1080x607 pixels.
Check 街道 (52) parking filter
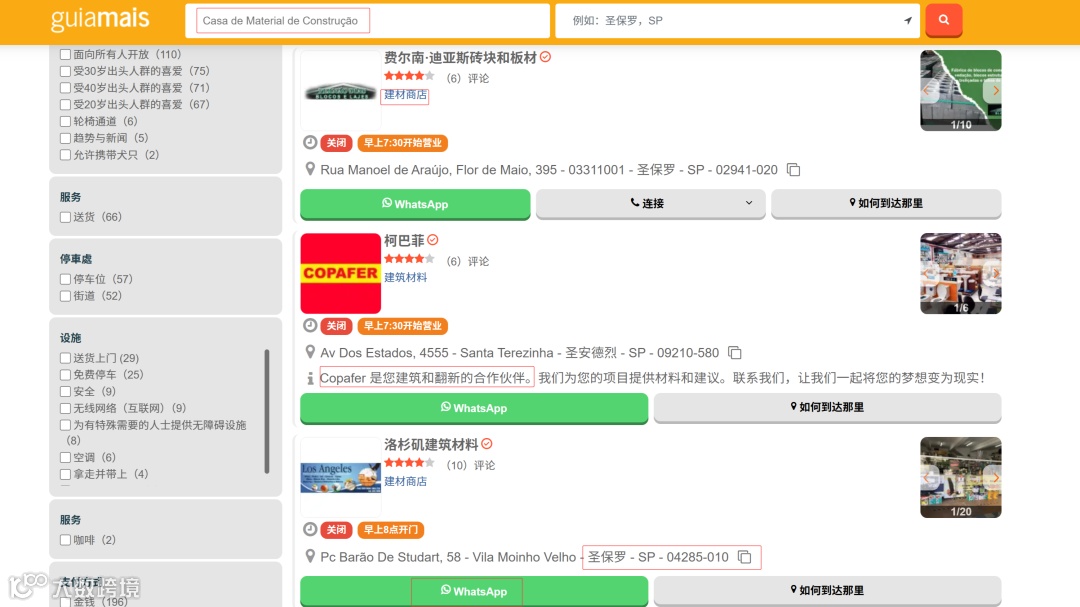[65, 296]
